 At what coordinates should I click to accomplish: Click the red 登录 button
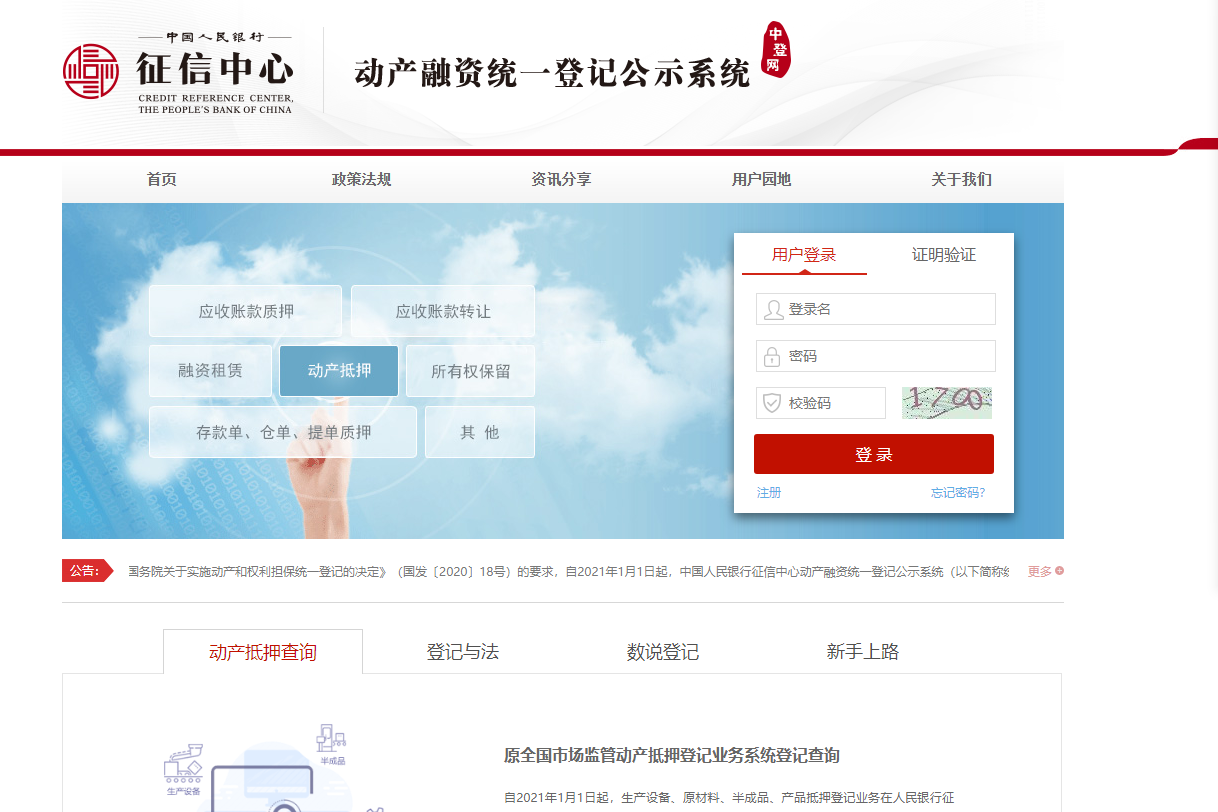[x=874, y=454]
